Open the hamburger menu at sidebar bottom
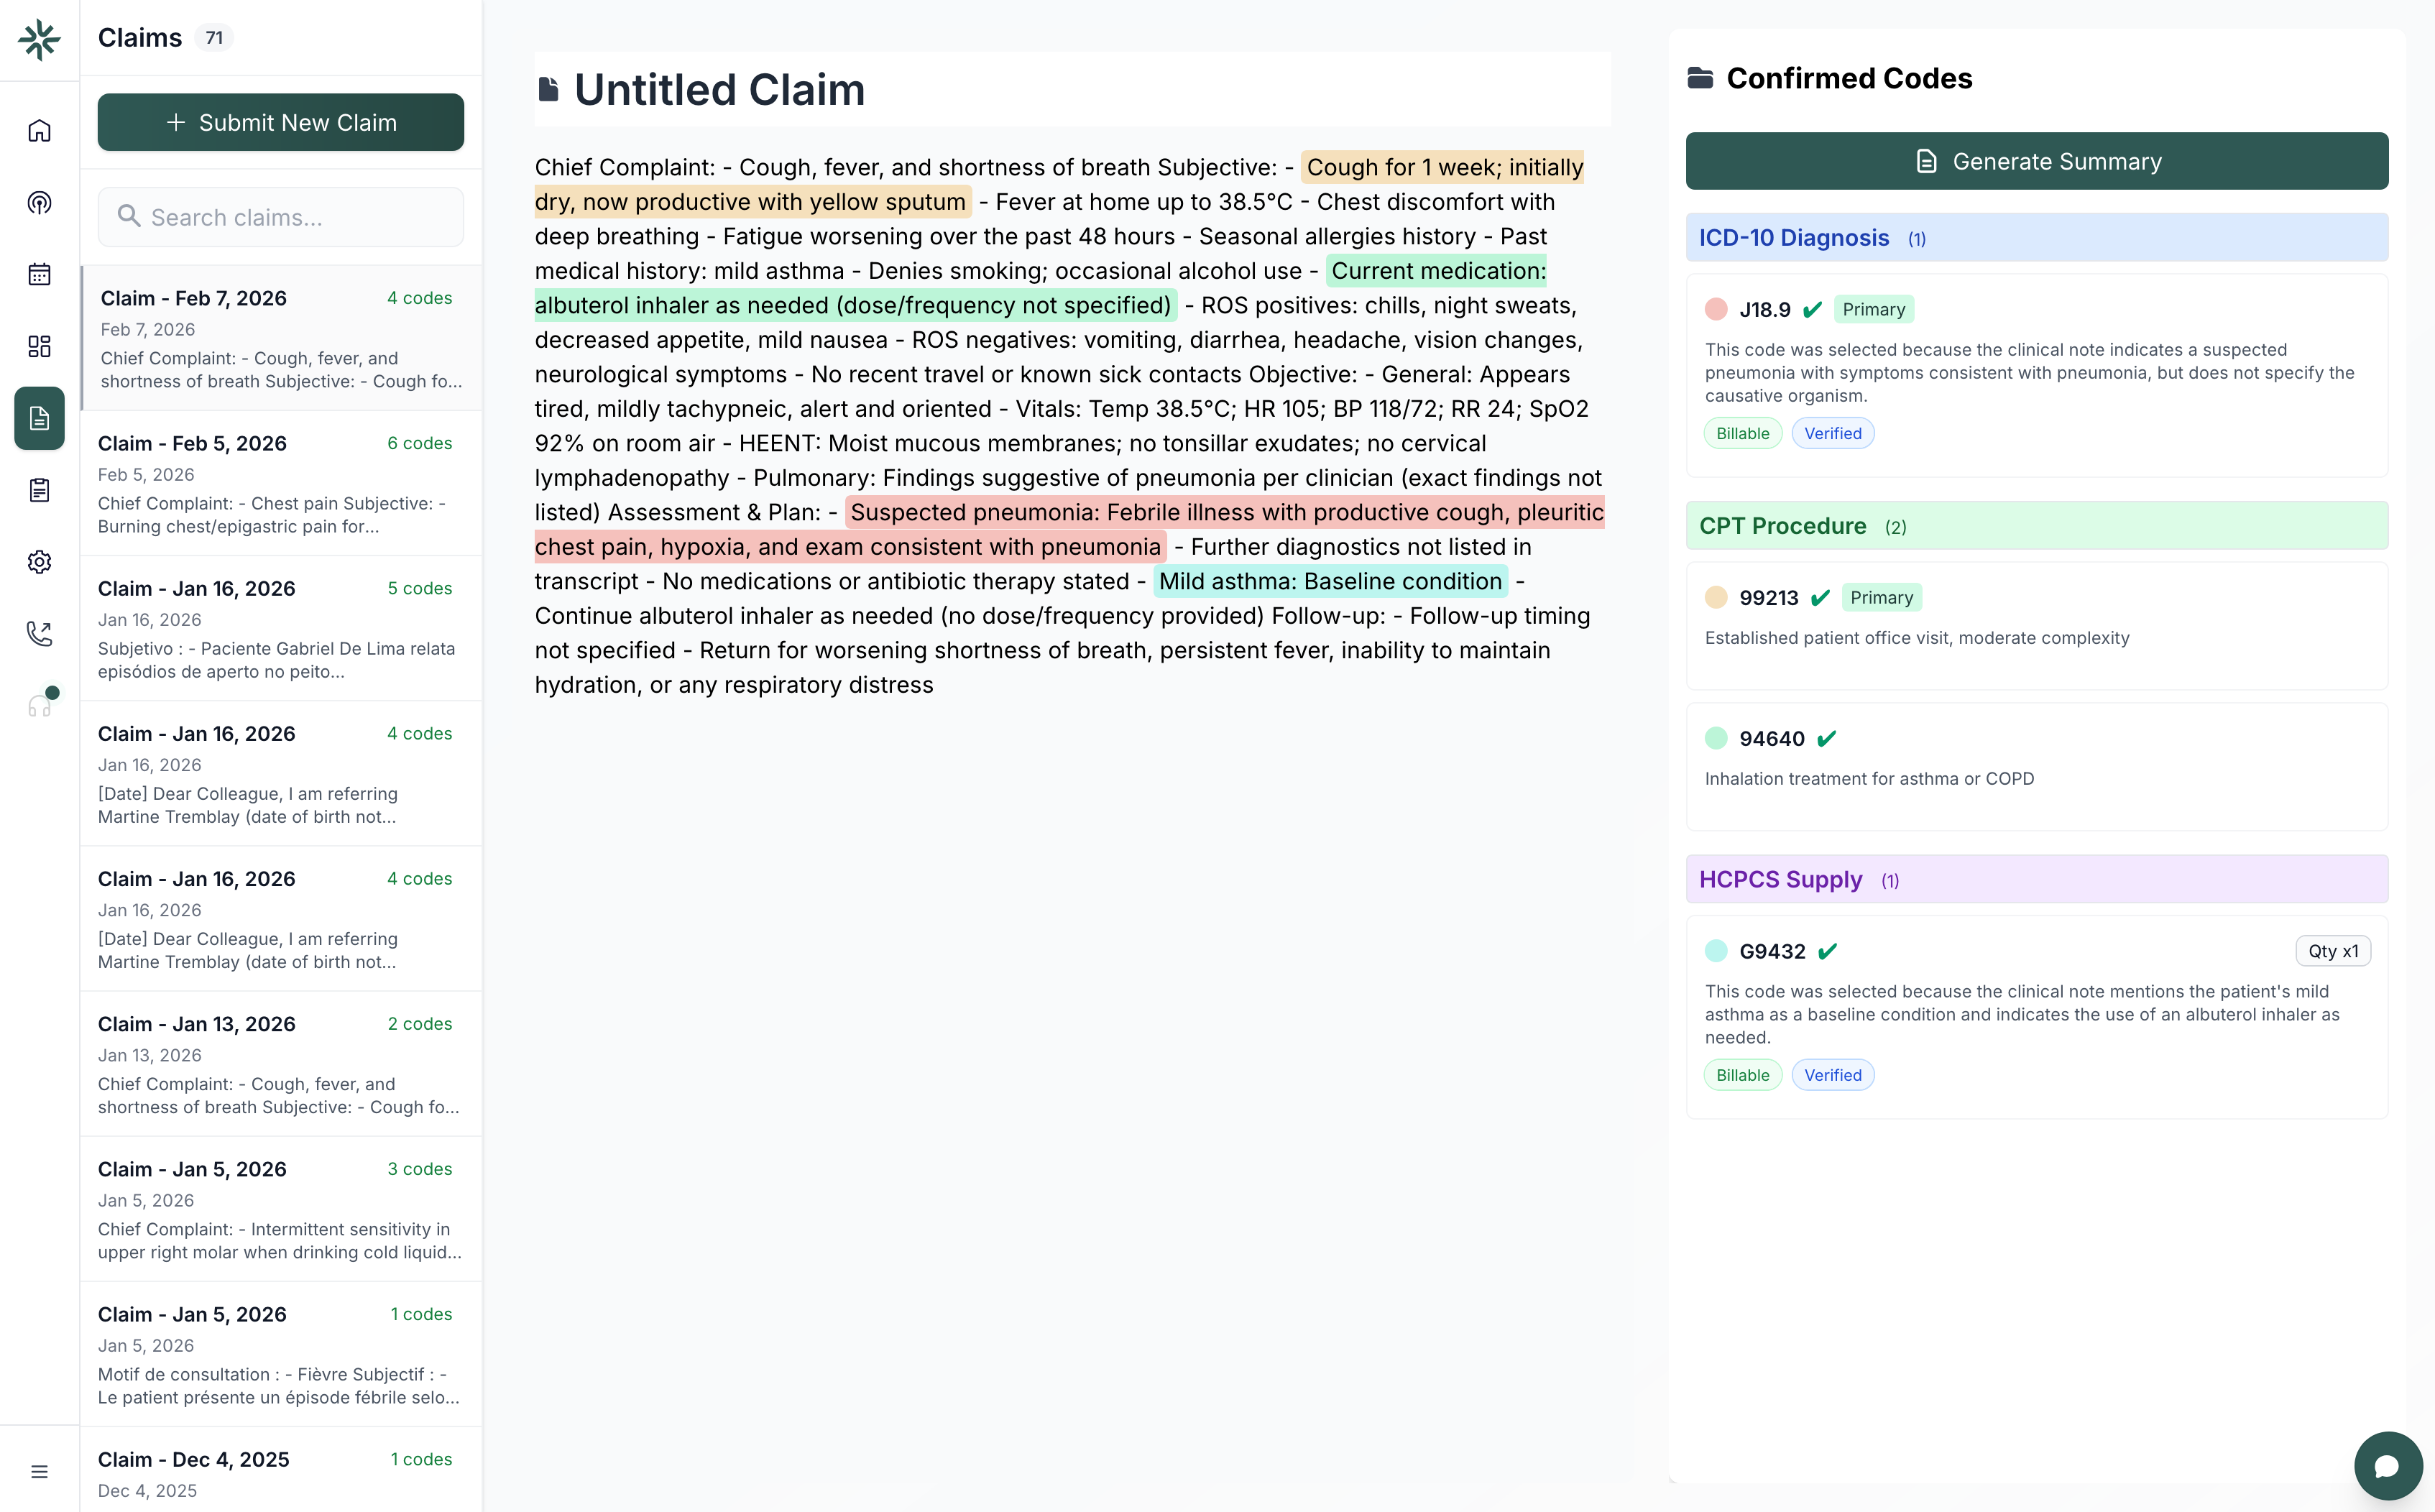The width and height of the screenshot is (2435, 1512). 39,1470
